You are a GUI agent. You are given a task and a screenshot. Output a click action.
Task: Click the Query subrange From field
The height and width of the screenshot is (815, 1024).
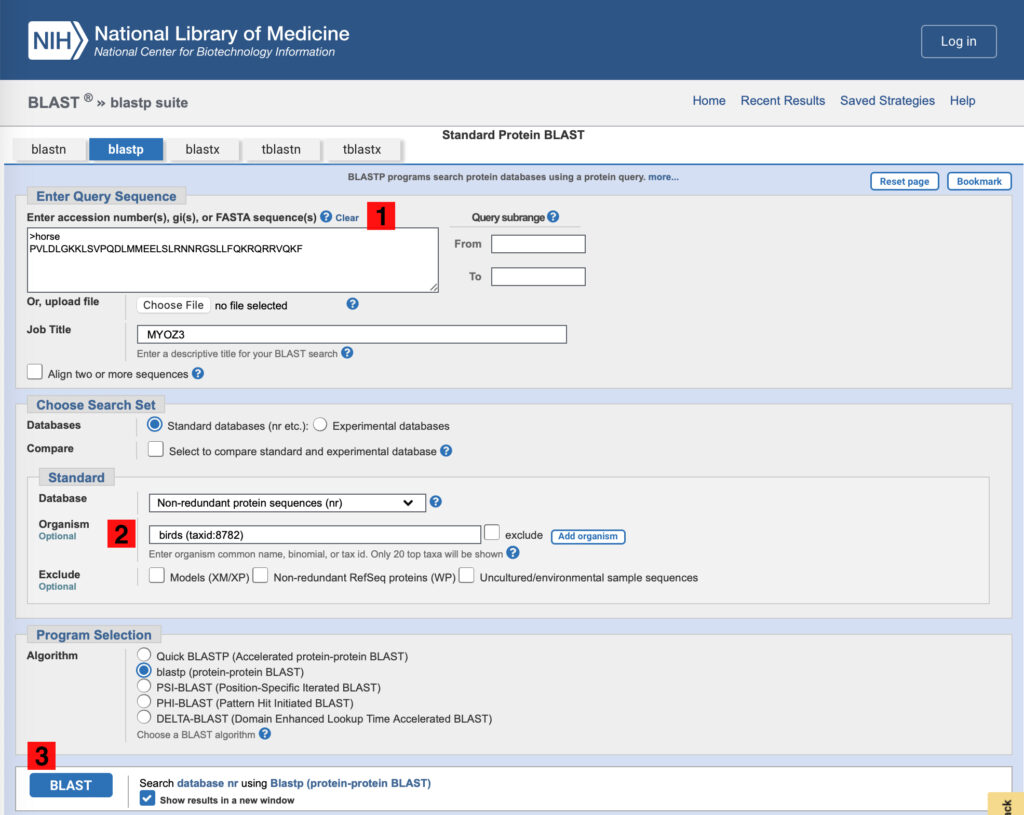(538, 244)
